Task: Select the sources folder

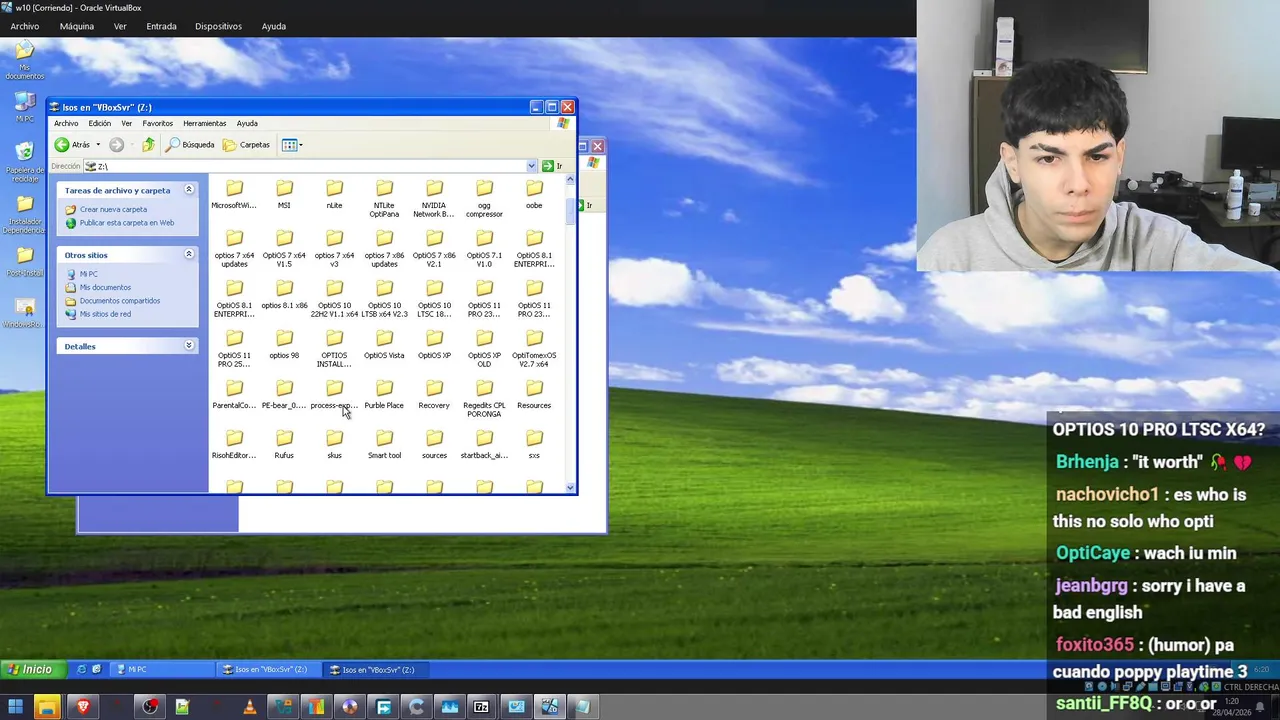Action: click(434, 444)
